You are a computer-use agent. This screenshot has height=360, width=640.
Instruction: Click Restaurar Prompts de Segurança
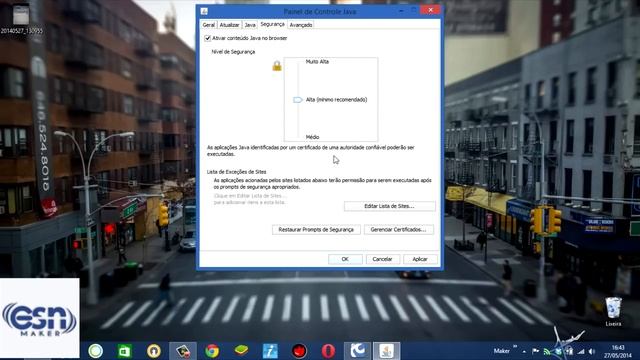[x=316, y=230]
